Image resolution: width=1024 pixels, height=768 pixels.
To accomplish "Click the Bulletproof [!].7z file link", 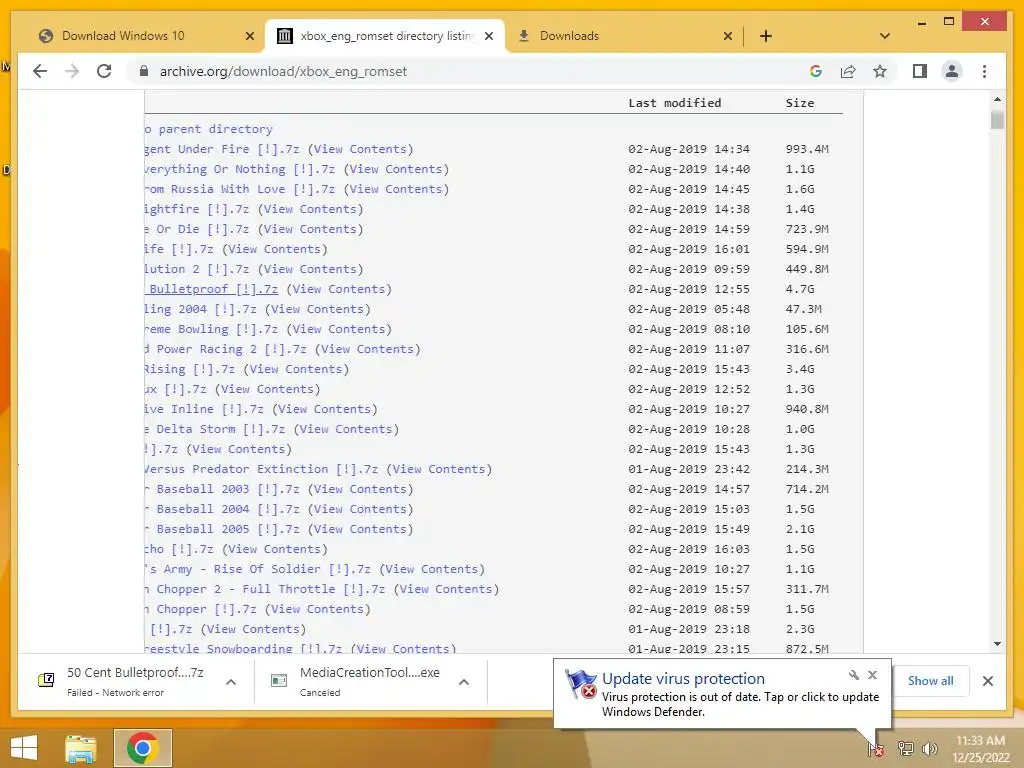I will coord(212,289).
